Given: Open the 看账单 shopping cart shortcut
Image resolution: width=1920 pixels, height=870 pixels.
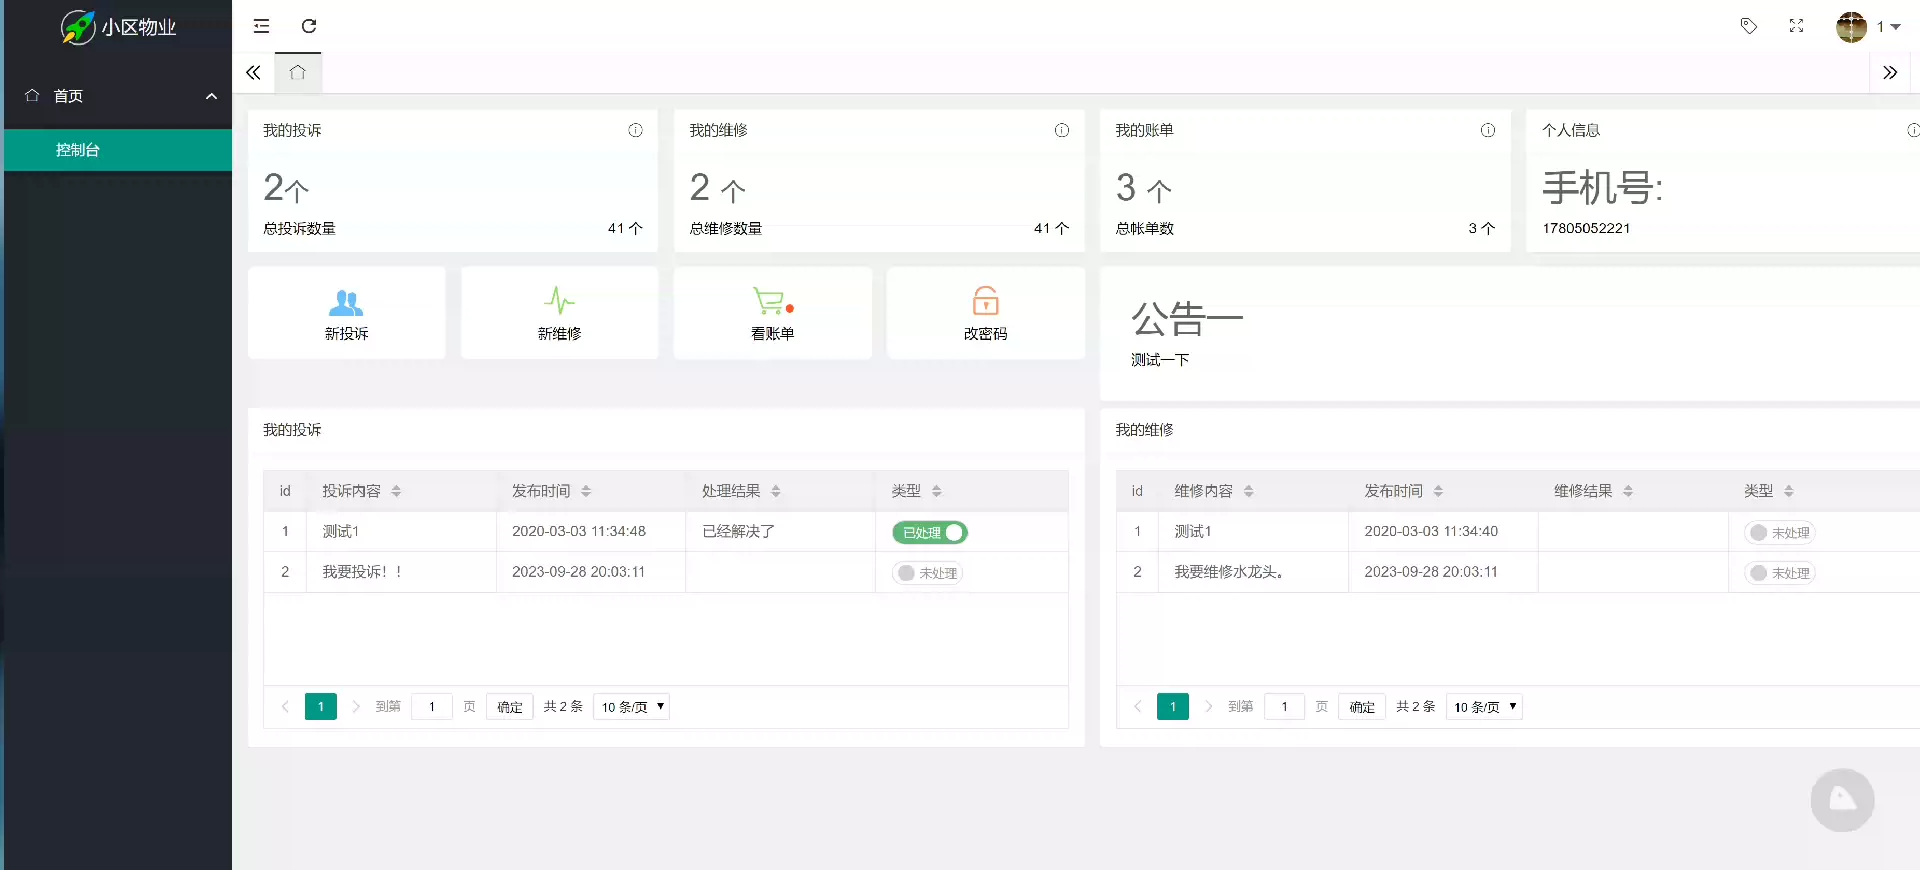Looking at the screenshot, I should point(772,313).
